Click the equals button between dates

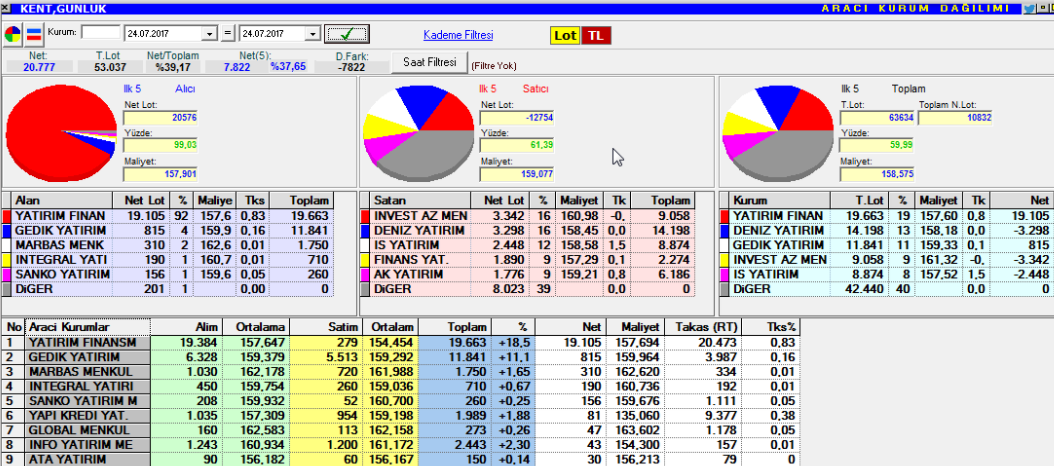[x=227, y=34]
